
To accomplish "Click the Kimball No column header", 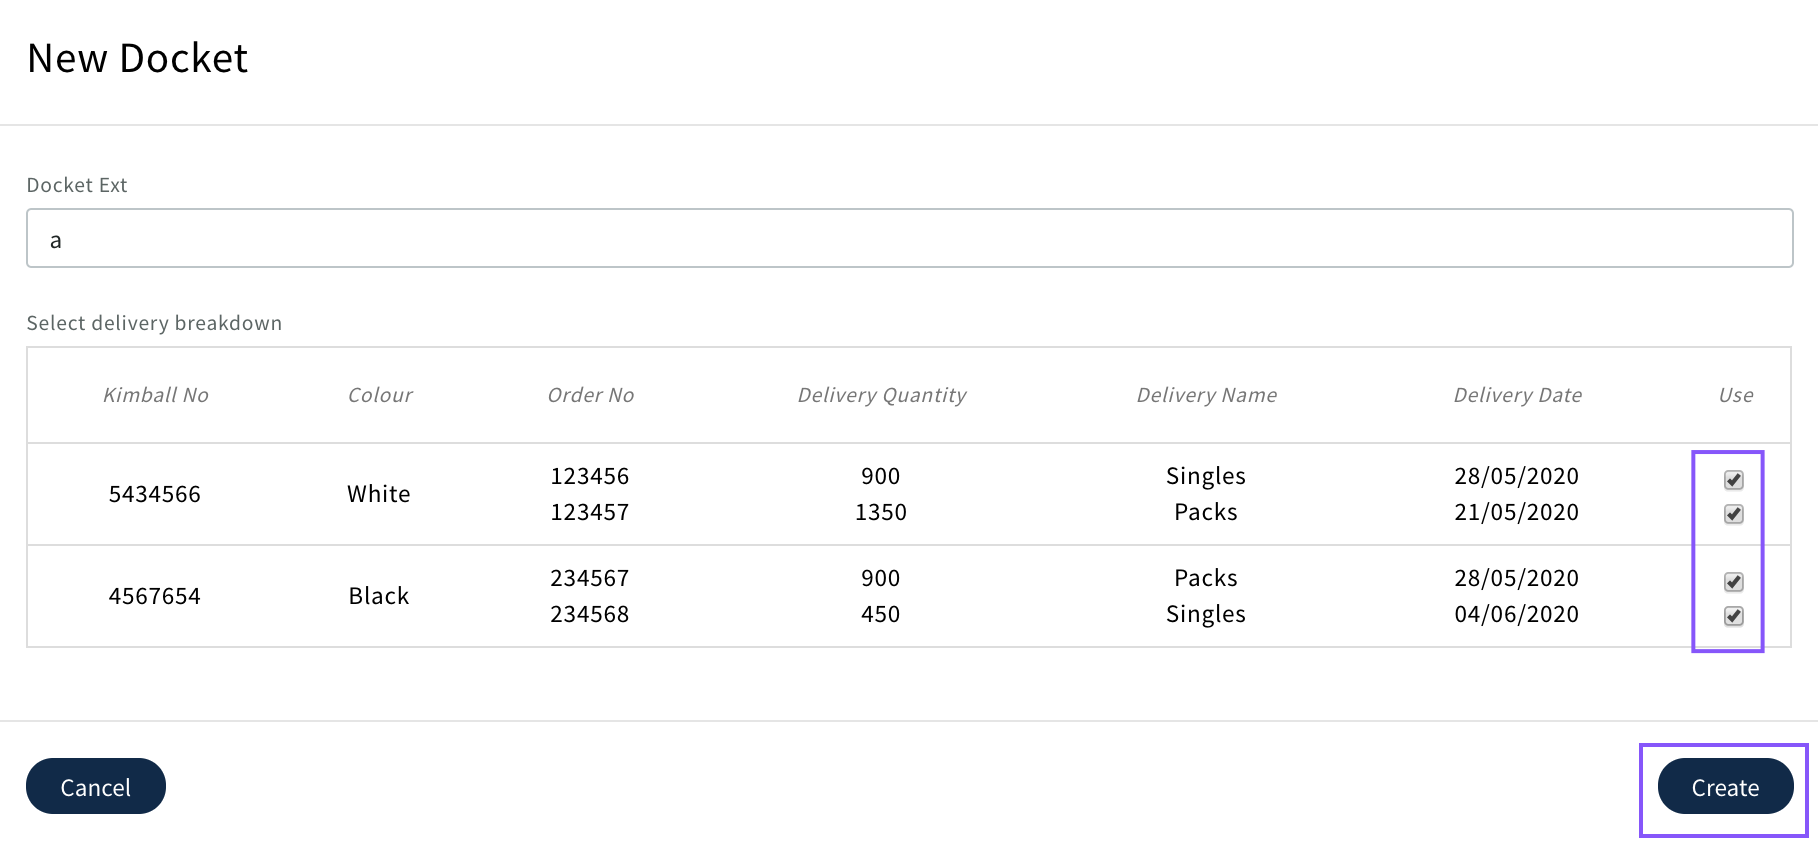I will click(156, 395).
